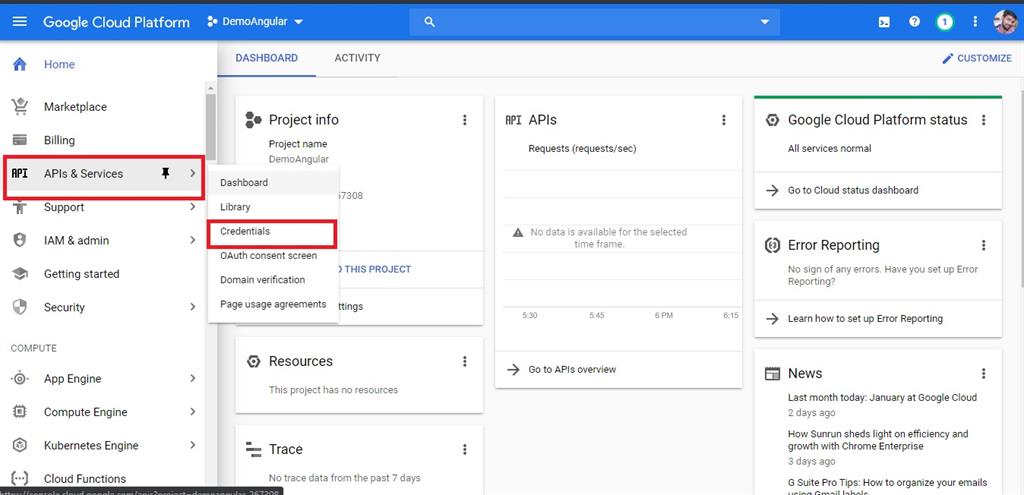This screenshot has width=1024, height=495.
Task: Click the CUSTOMIZE button
Action: [976, 58]
